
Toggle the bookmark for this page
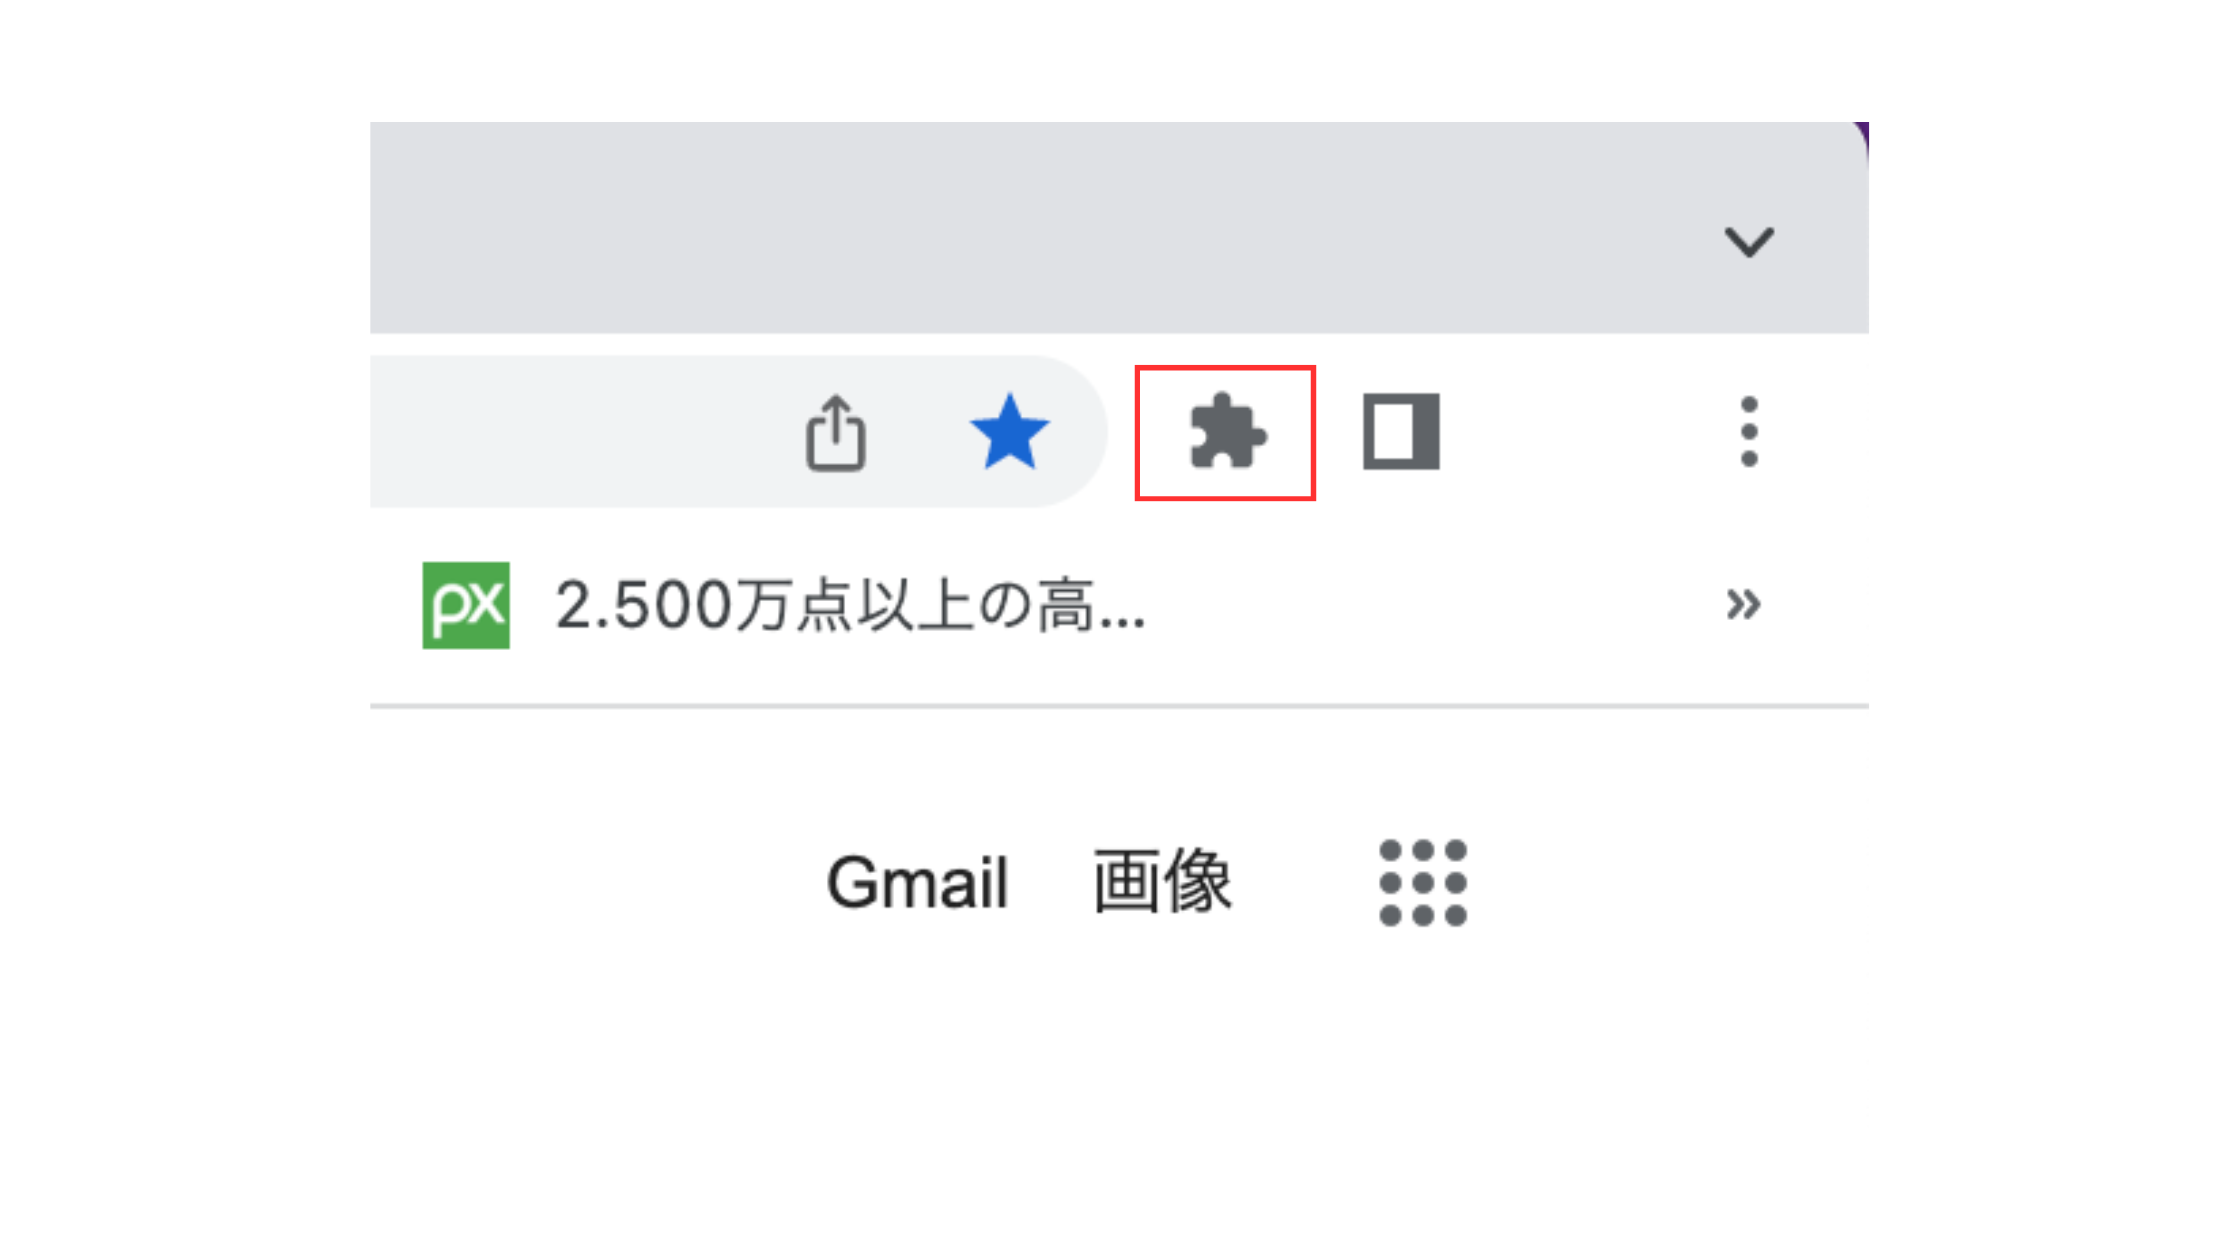pyautogui.click(x=1009, y=432)
